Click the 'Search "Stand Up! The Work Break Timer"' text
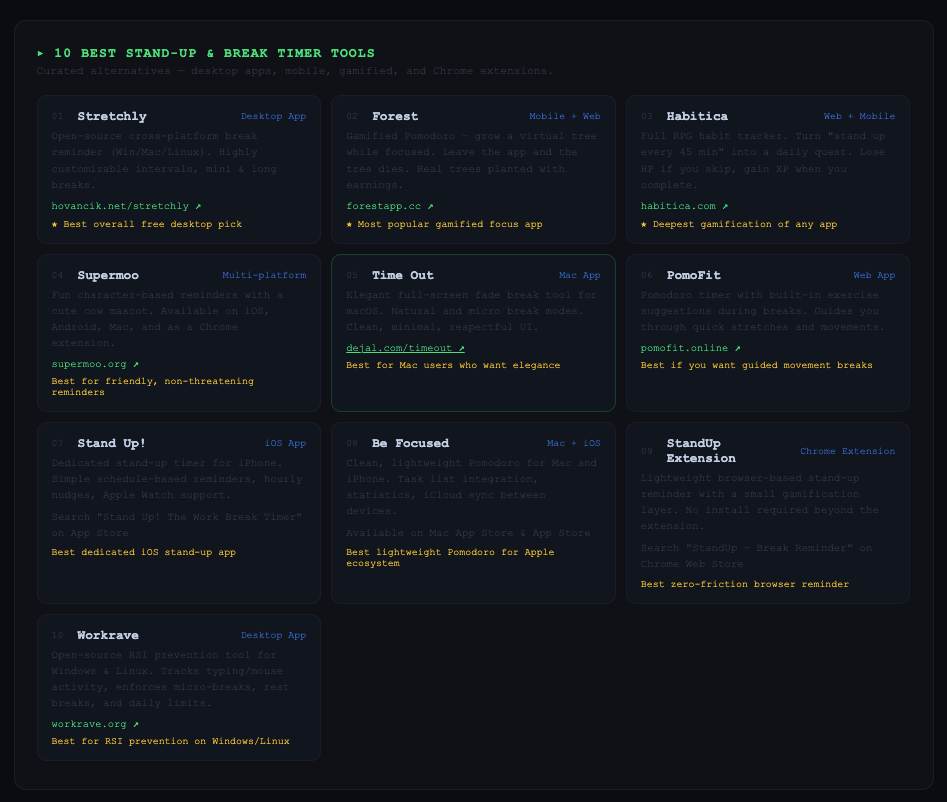Viewport: 947px width, 802px height. tap(177, 525)
